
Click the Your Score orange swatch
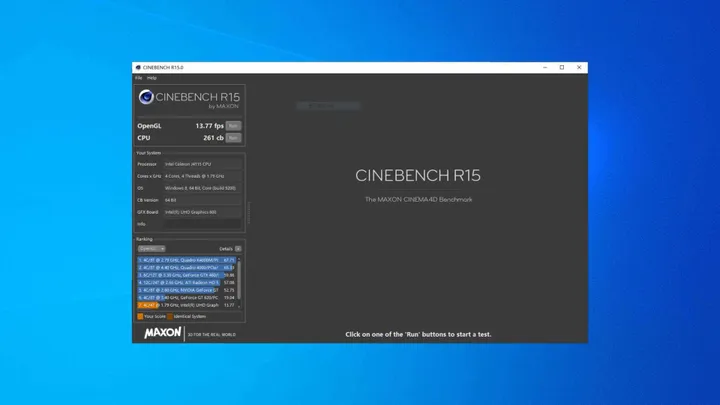[x=140, y=316]
